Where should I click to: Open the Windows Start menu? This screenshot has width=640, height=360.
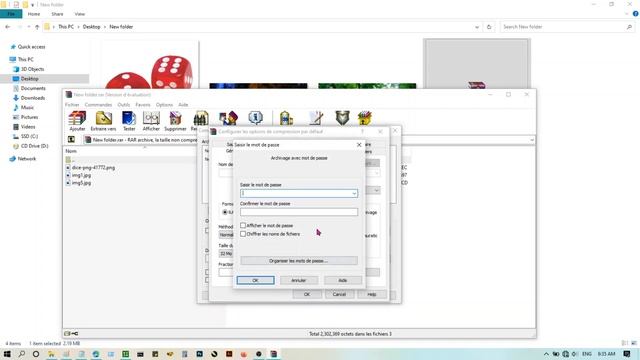(7, 354)
